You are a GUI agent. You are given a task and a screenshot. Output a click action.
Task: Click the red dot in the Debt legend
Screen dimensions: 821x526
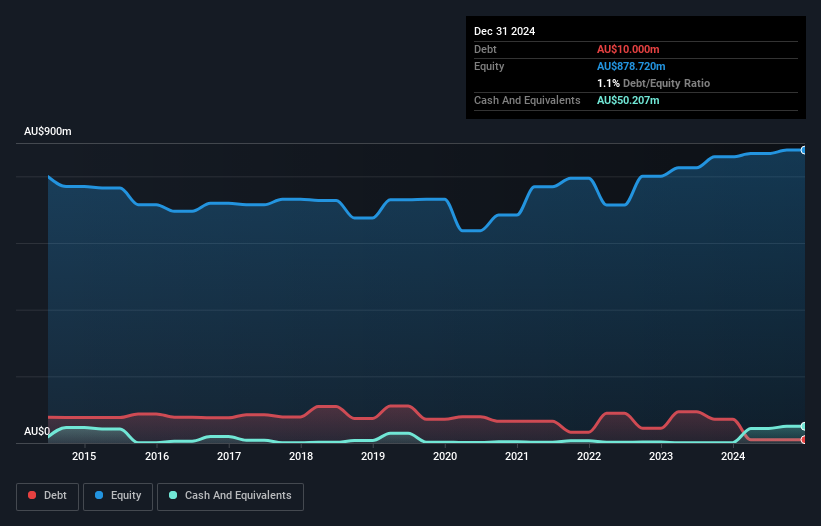33,496
